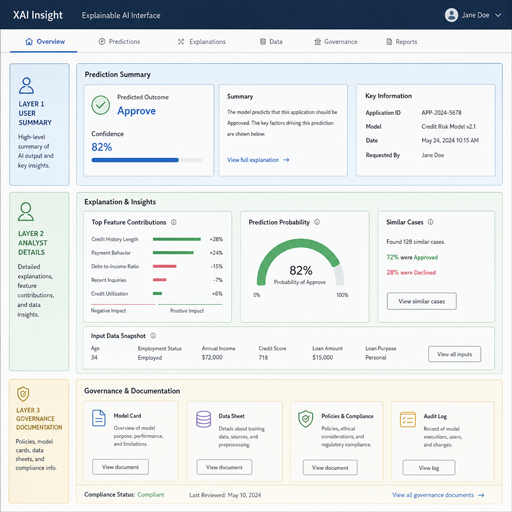The width and height of the screenshot is (512, 512).
Task: Click the Predictions tab icon
Action: [102, 42]
